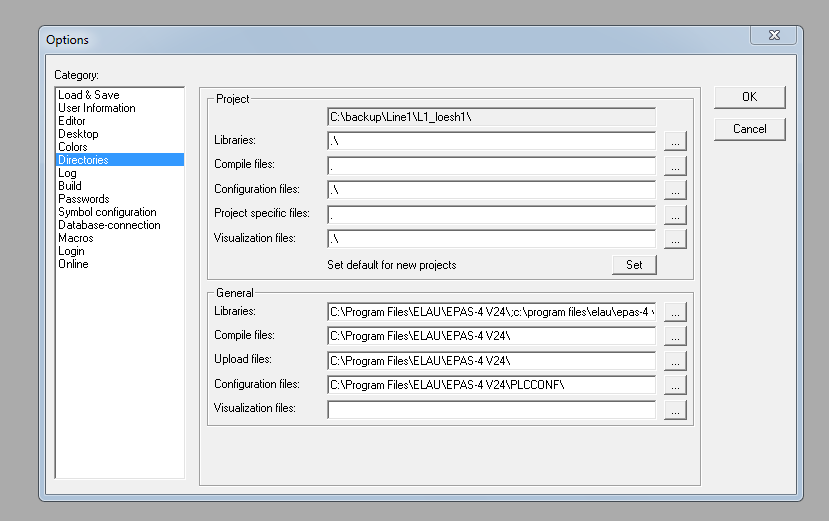Click the C:\backup\Line1\L1_loesh1\ project path
Viewport: 829px width, 521px height.
(492, 117)
